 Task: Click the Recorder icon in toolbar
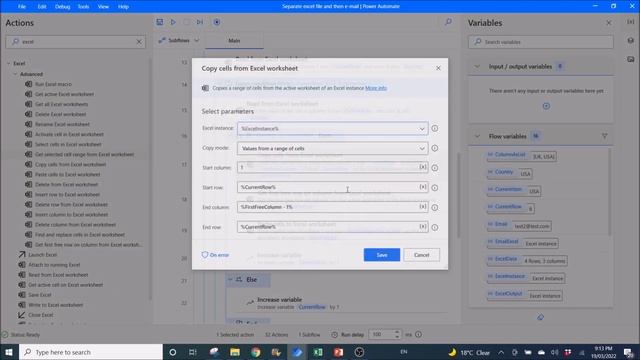coord(217,22)
